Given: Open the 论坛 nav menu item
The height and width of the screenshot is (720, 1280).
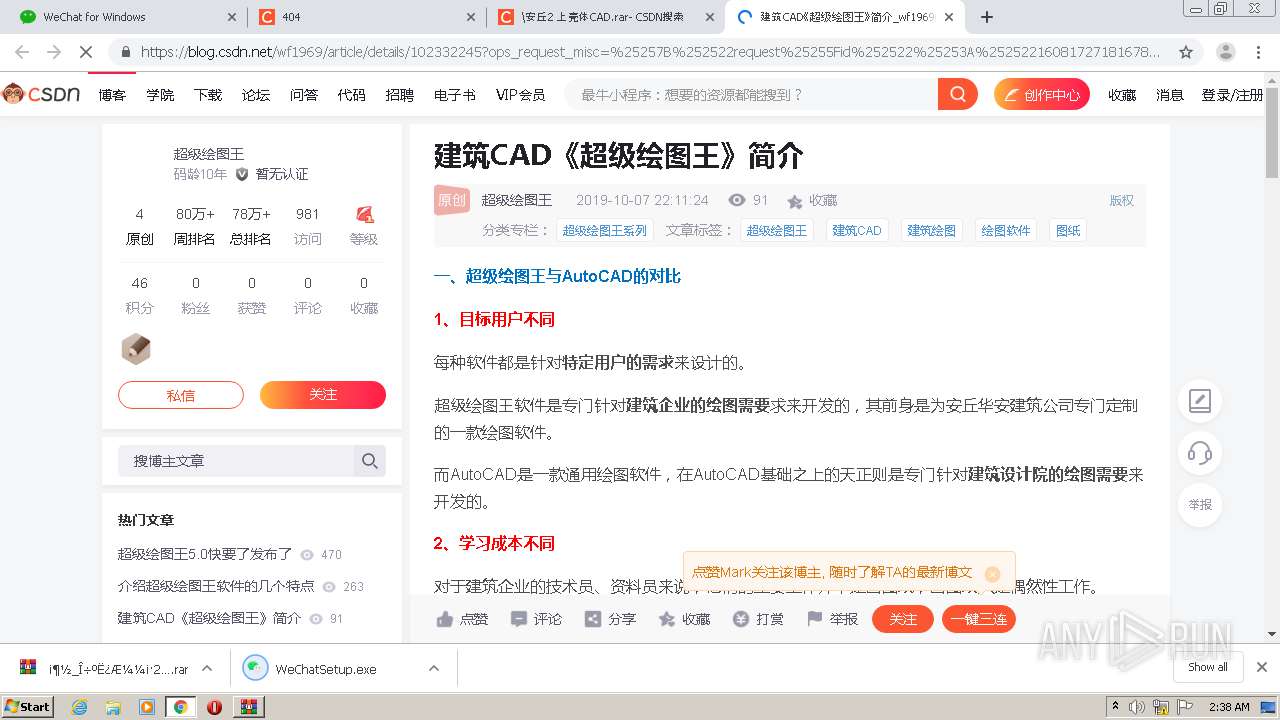Looking at the screenshot, I should coord(256,95).
